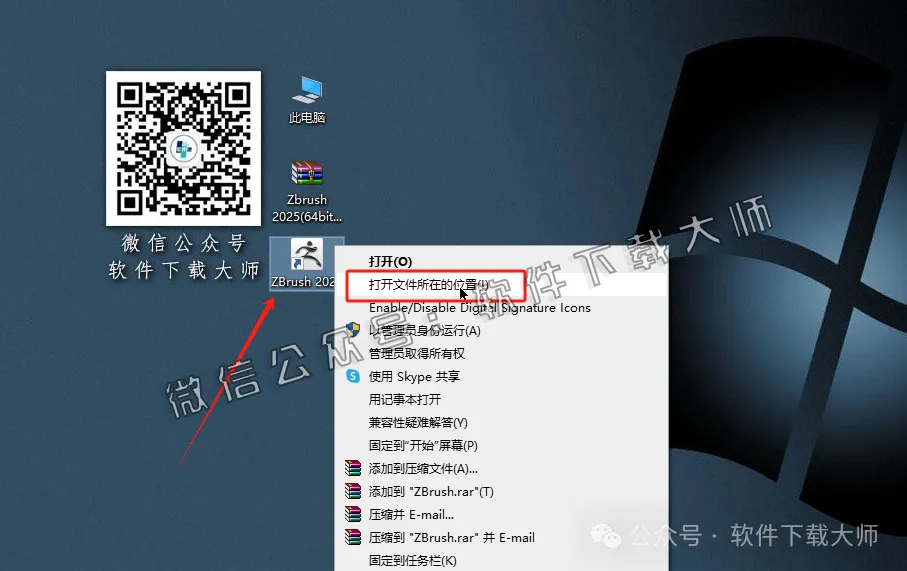Click the QR code image on desktop
907x571 pixels.
tap(183, 148)
